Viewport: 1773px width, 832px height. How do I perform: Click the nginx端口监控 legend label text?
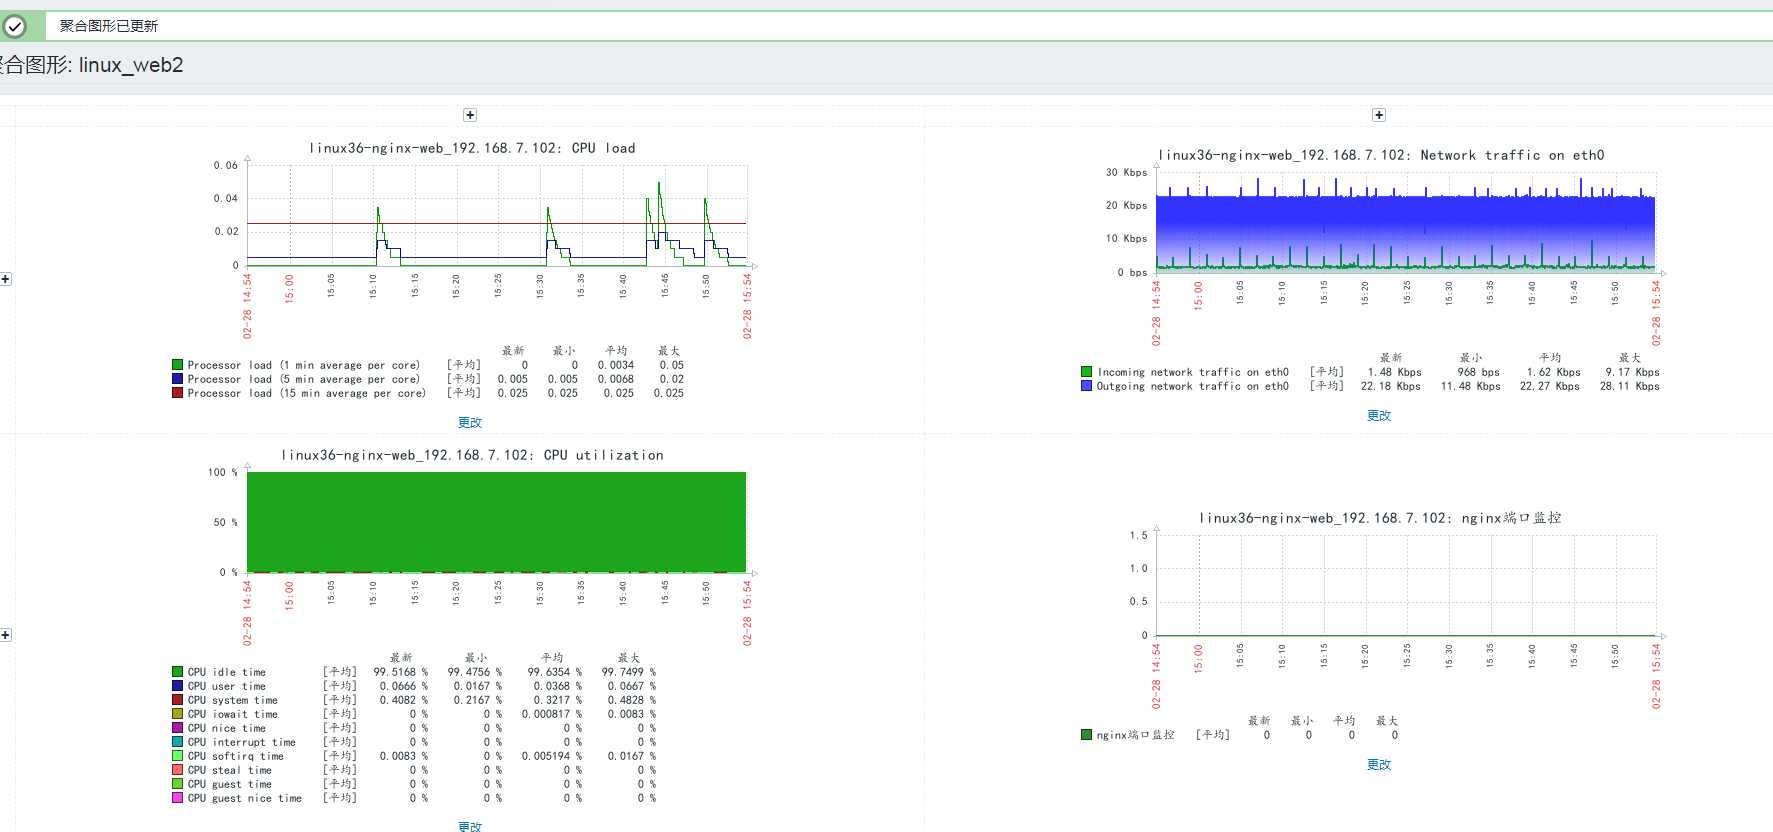(1136, 735)
